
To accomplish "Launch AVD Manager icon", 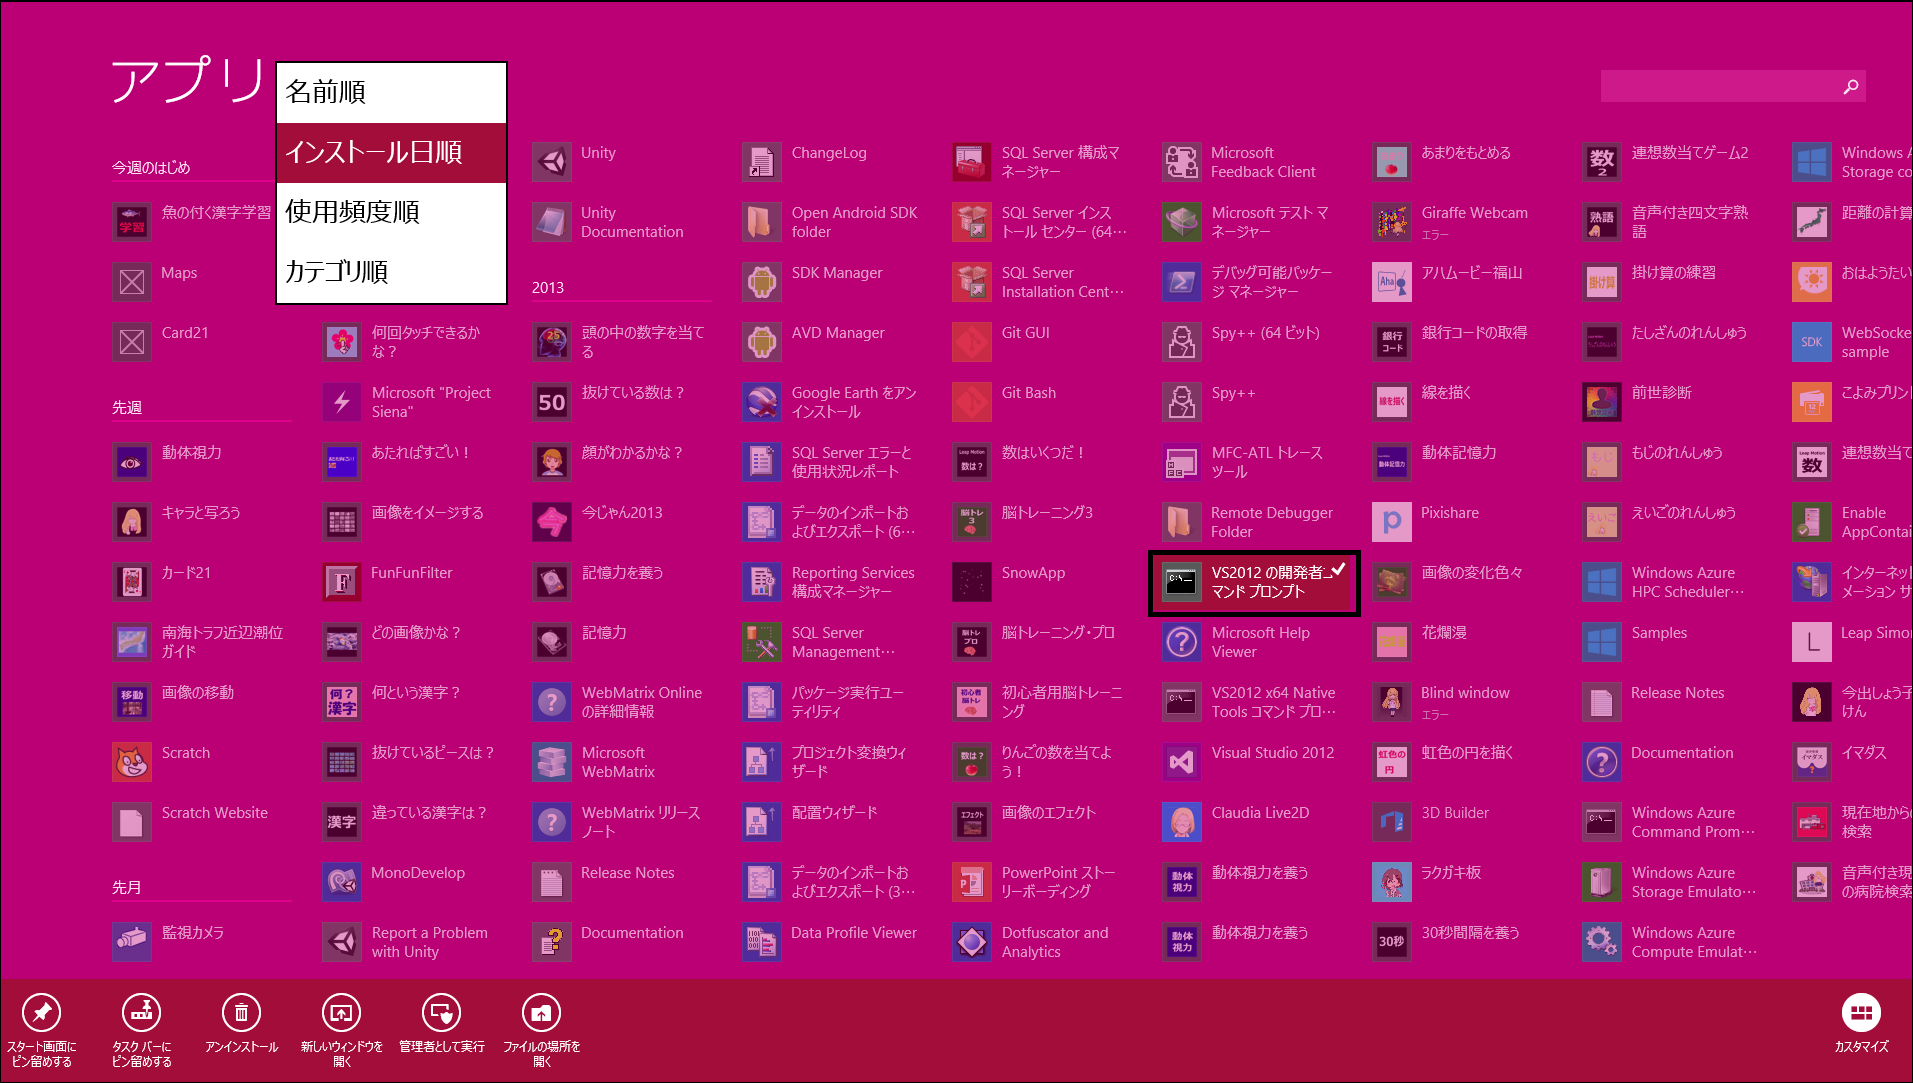I will (x=762, y=342).
